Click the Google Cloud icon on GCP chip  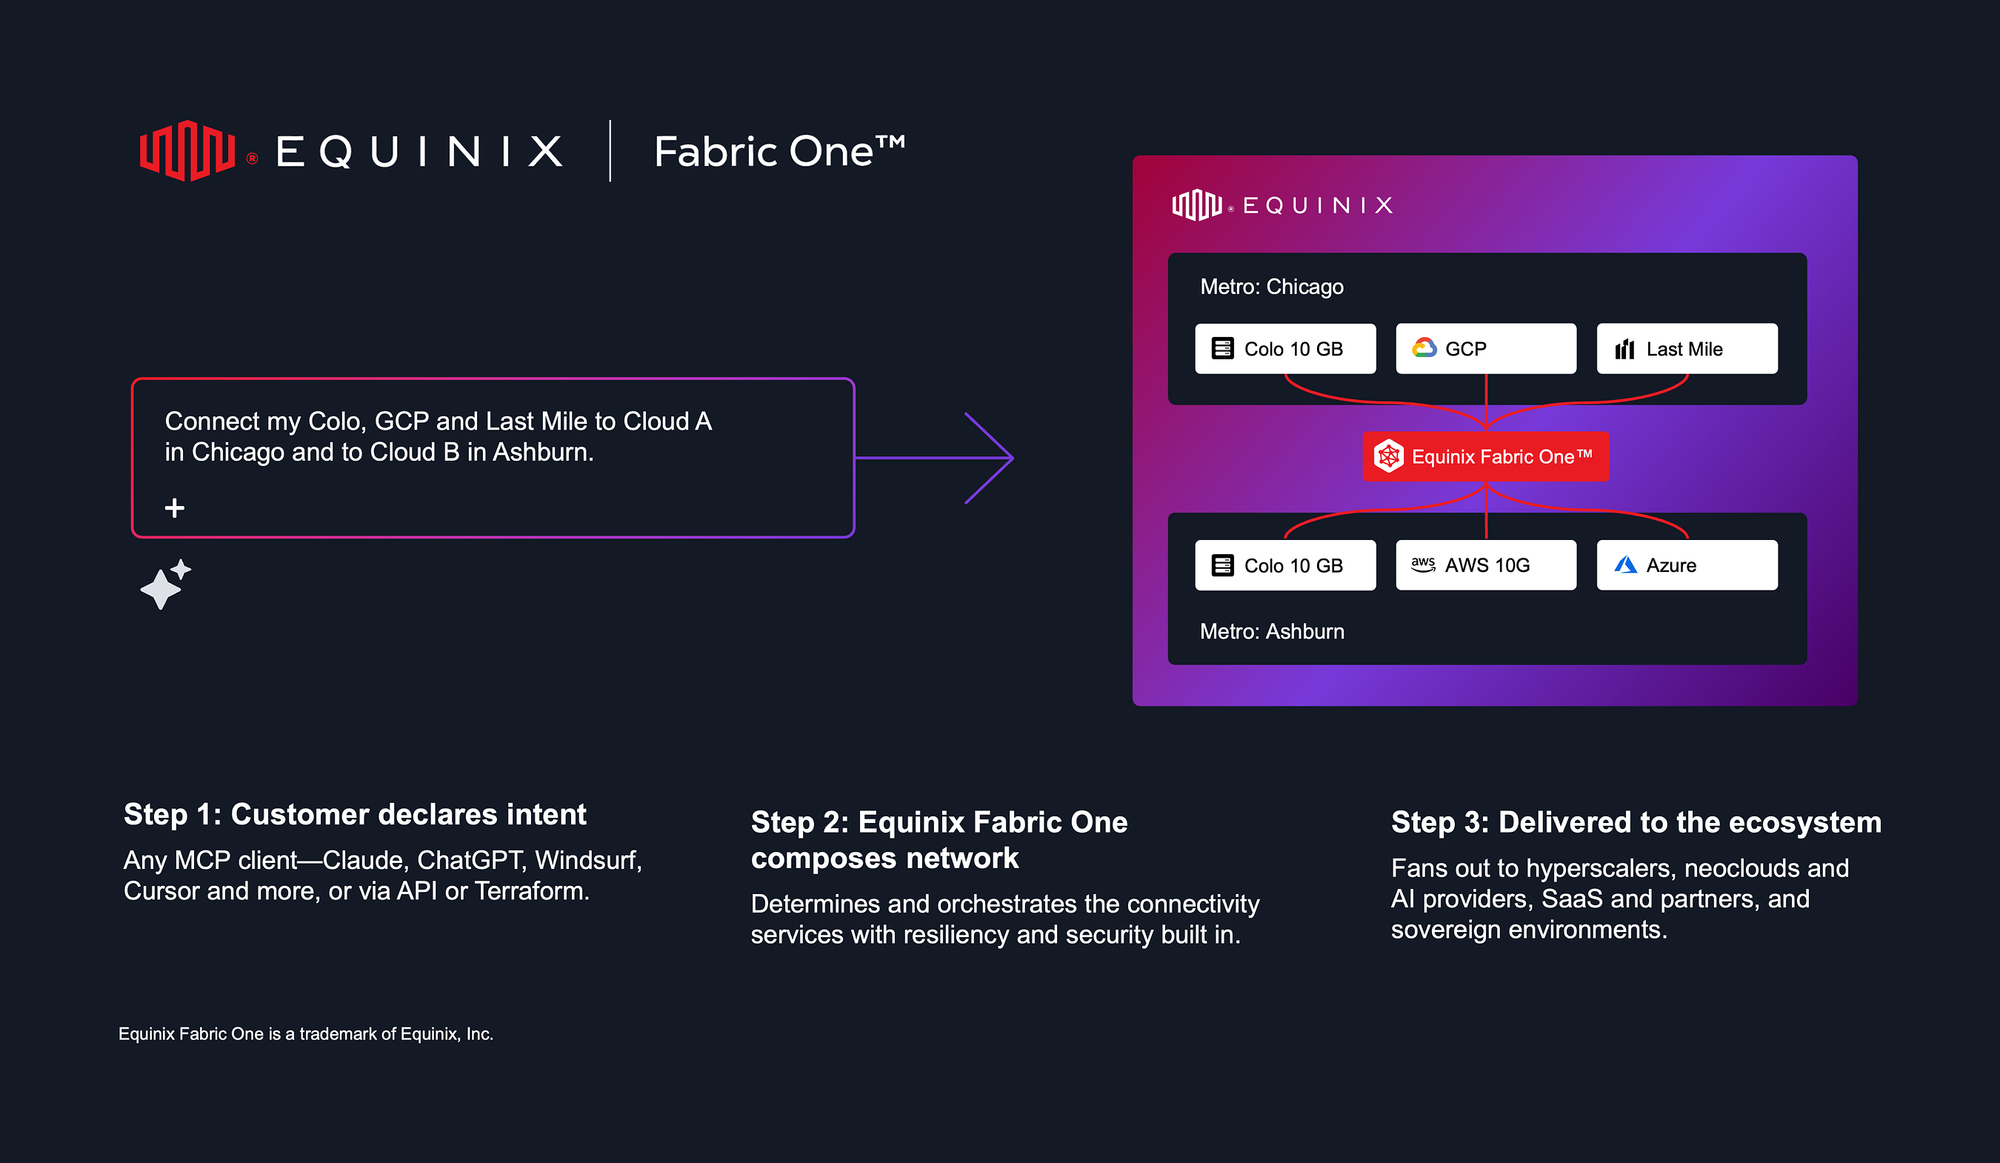tap(1424, 348)
